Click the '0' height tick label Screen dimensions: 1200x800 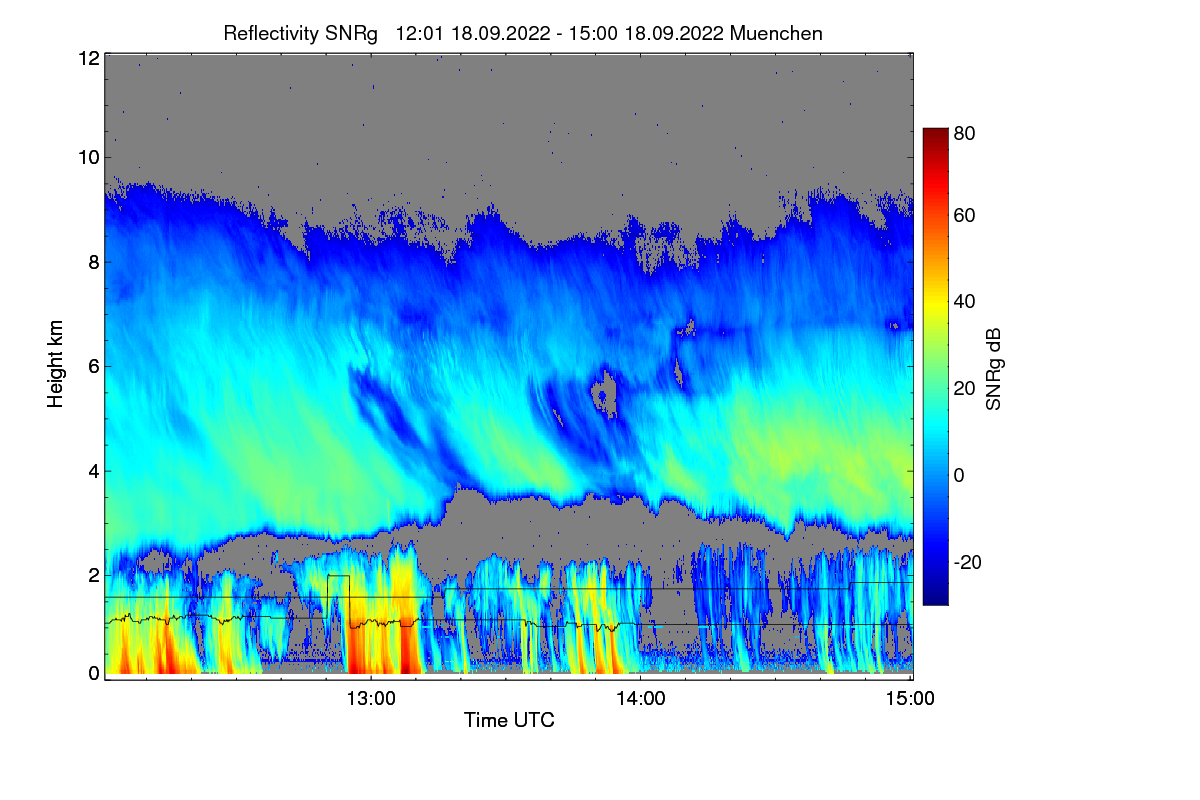pyautogui.click(x=94, y=673)
